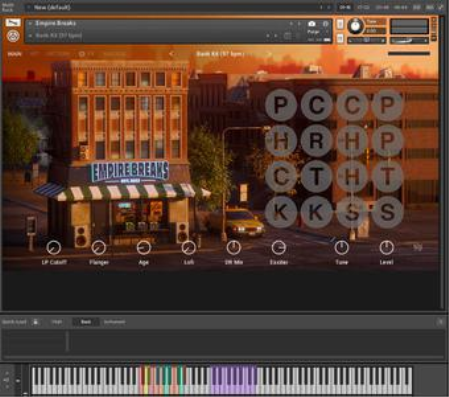This screenshot has height=397, width=449.
Task: Expand the Bank Kit snapshot arrow in header
Action: coord(30,35)
